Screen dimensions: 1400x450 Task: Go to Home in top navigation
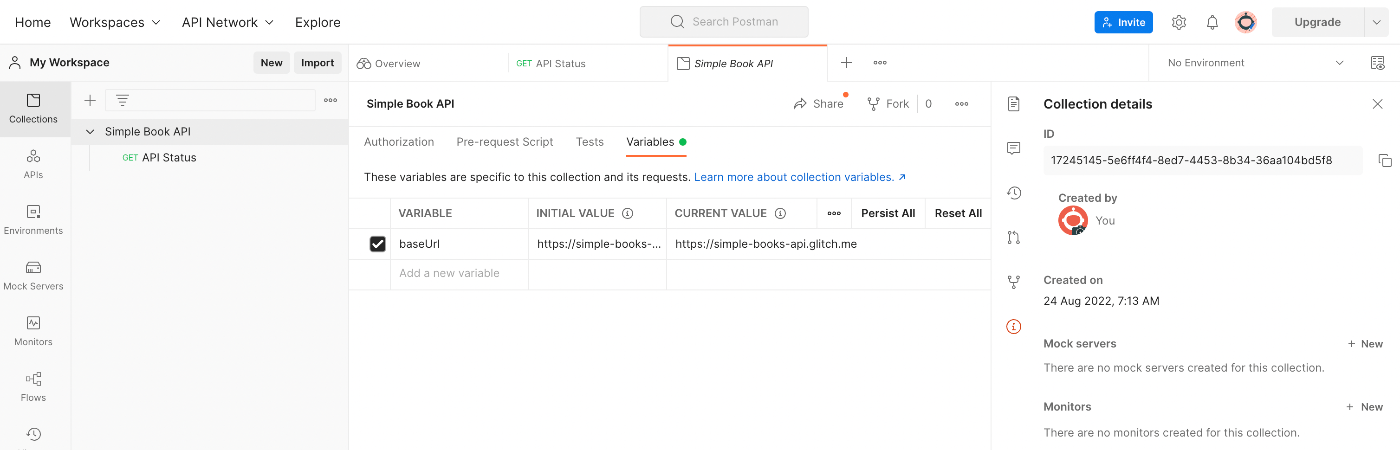point(33,22)
